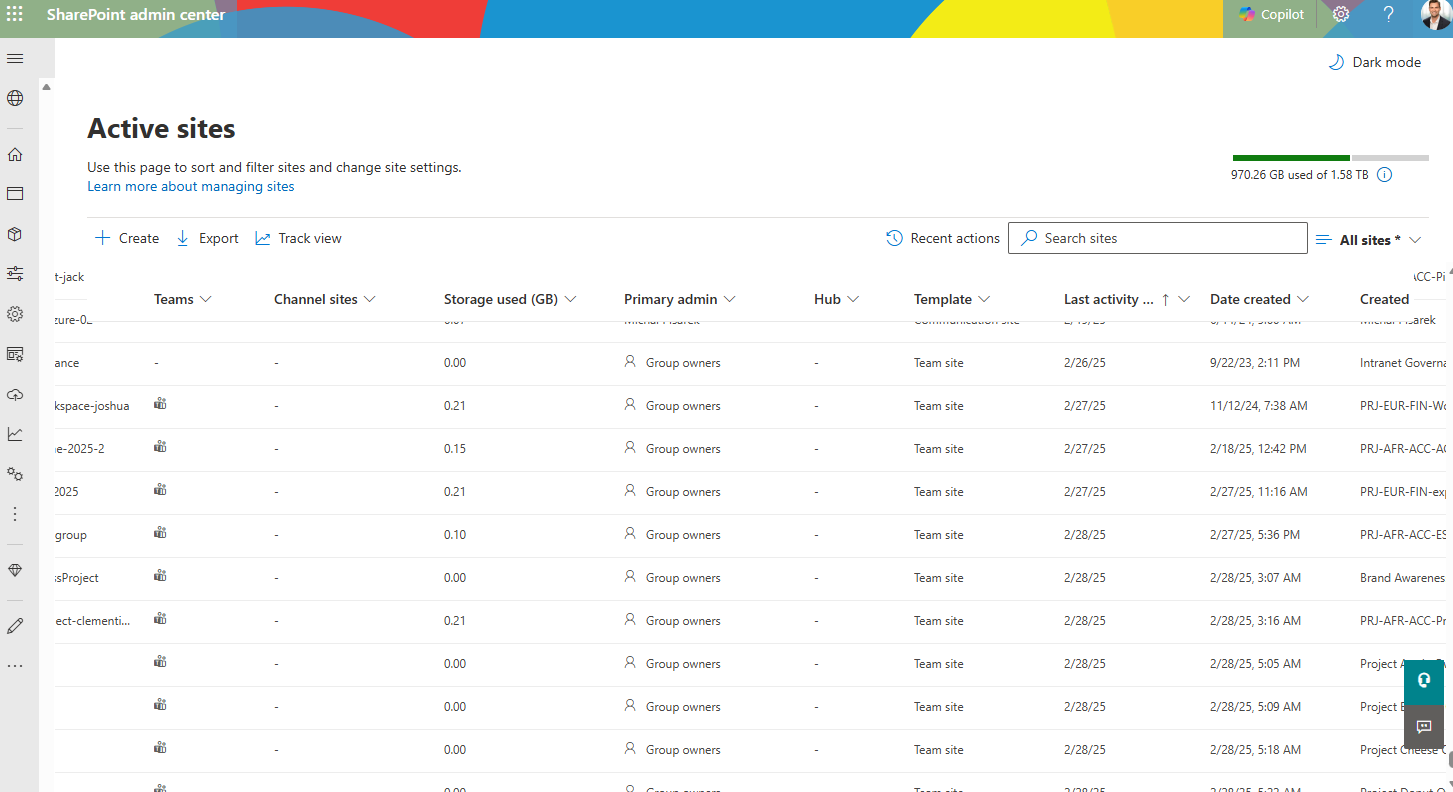1453x792 pixels.
Task: Open the Last activity sort dropdown
Action: (x=1126, y=298)
